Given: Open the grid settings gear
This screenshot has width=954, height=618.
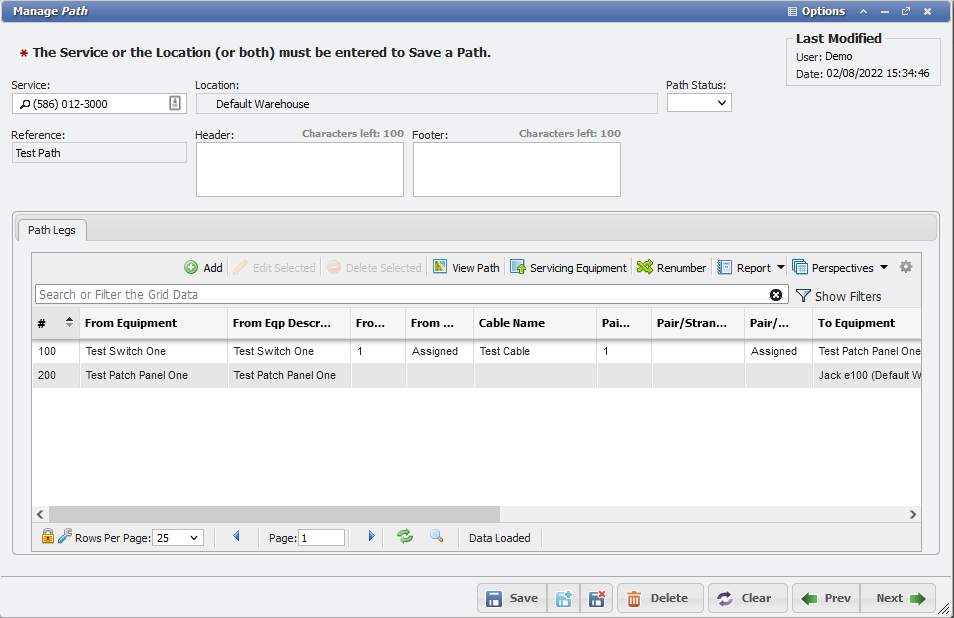Looking at the screenshot, I should [x=906, y=267].
